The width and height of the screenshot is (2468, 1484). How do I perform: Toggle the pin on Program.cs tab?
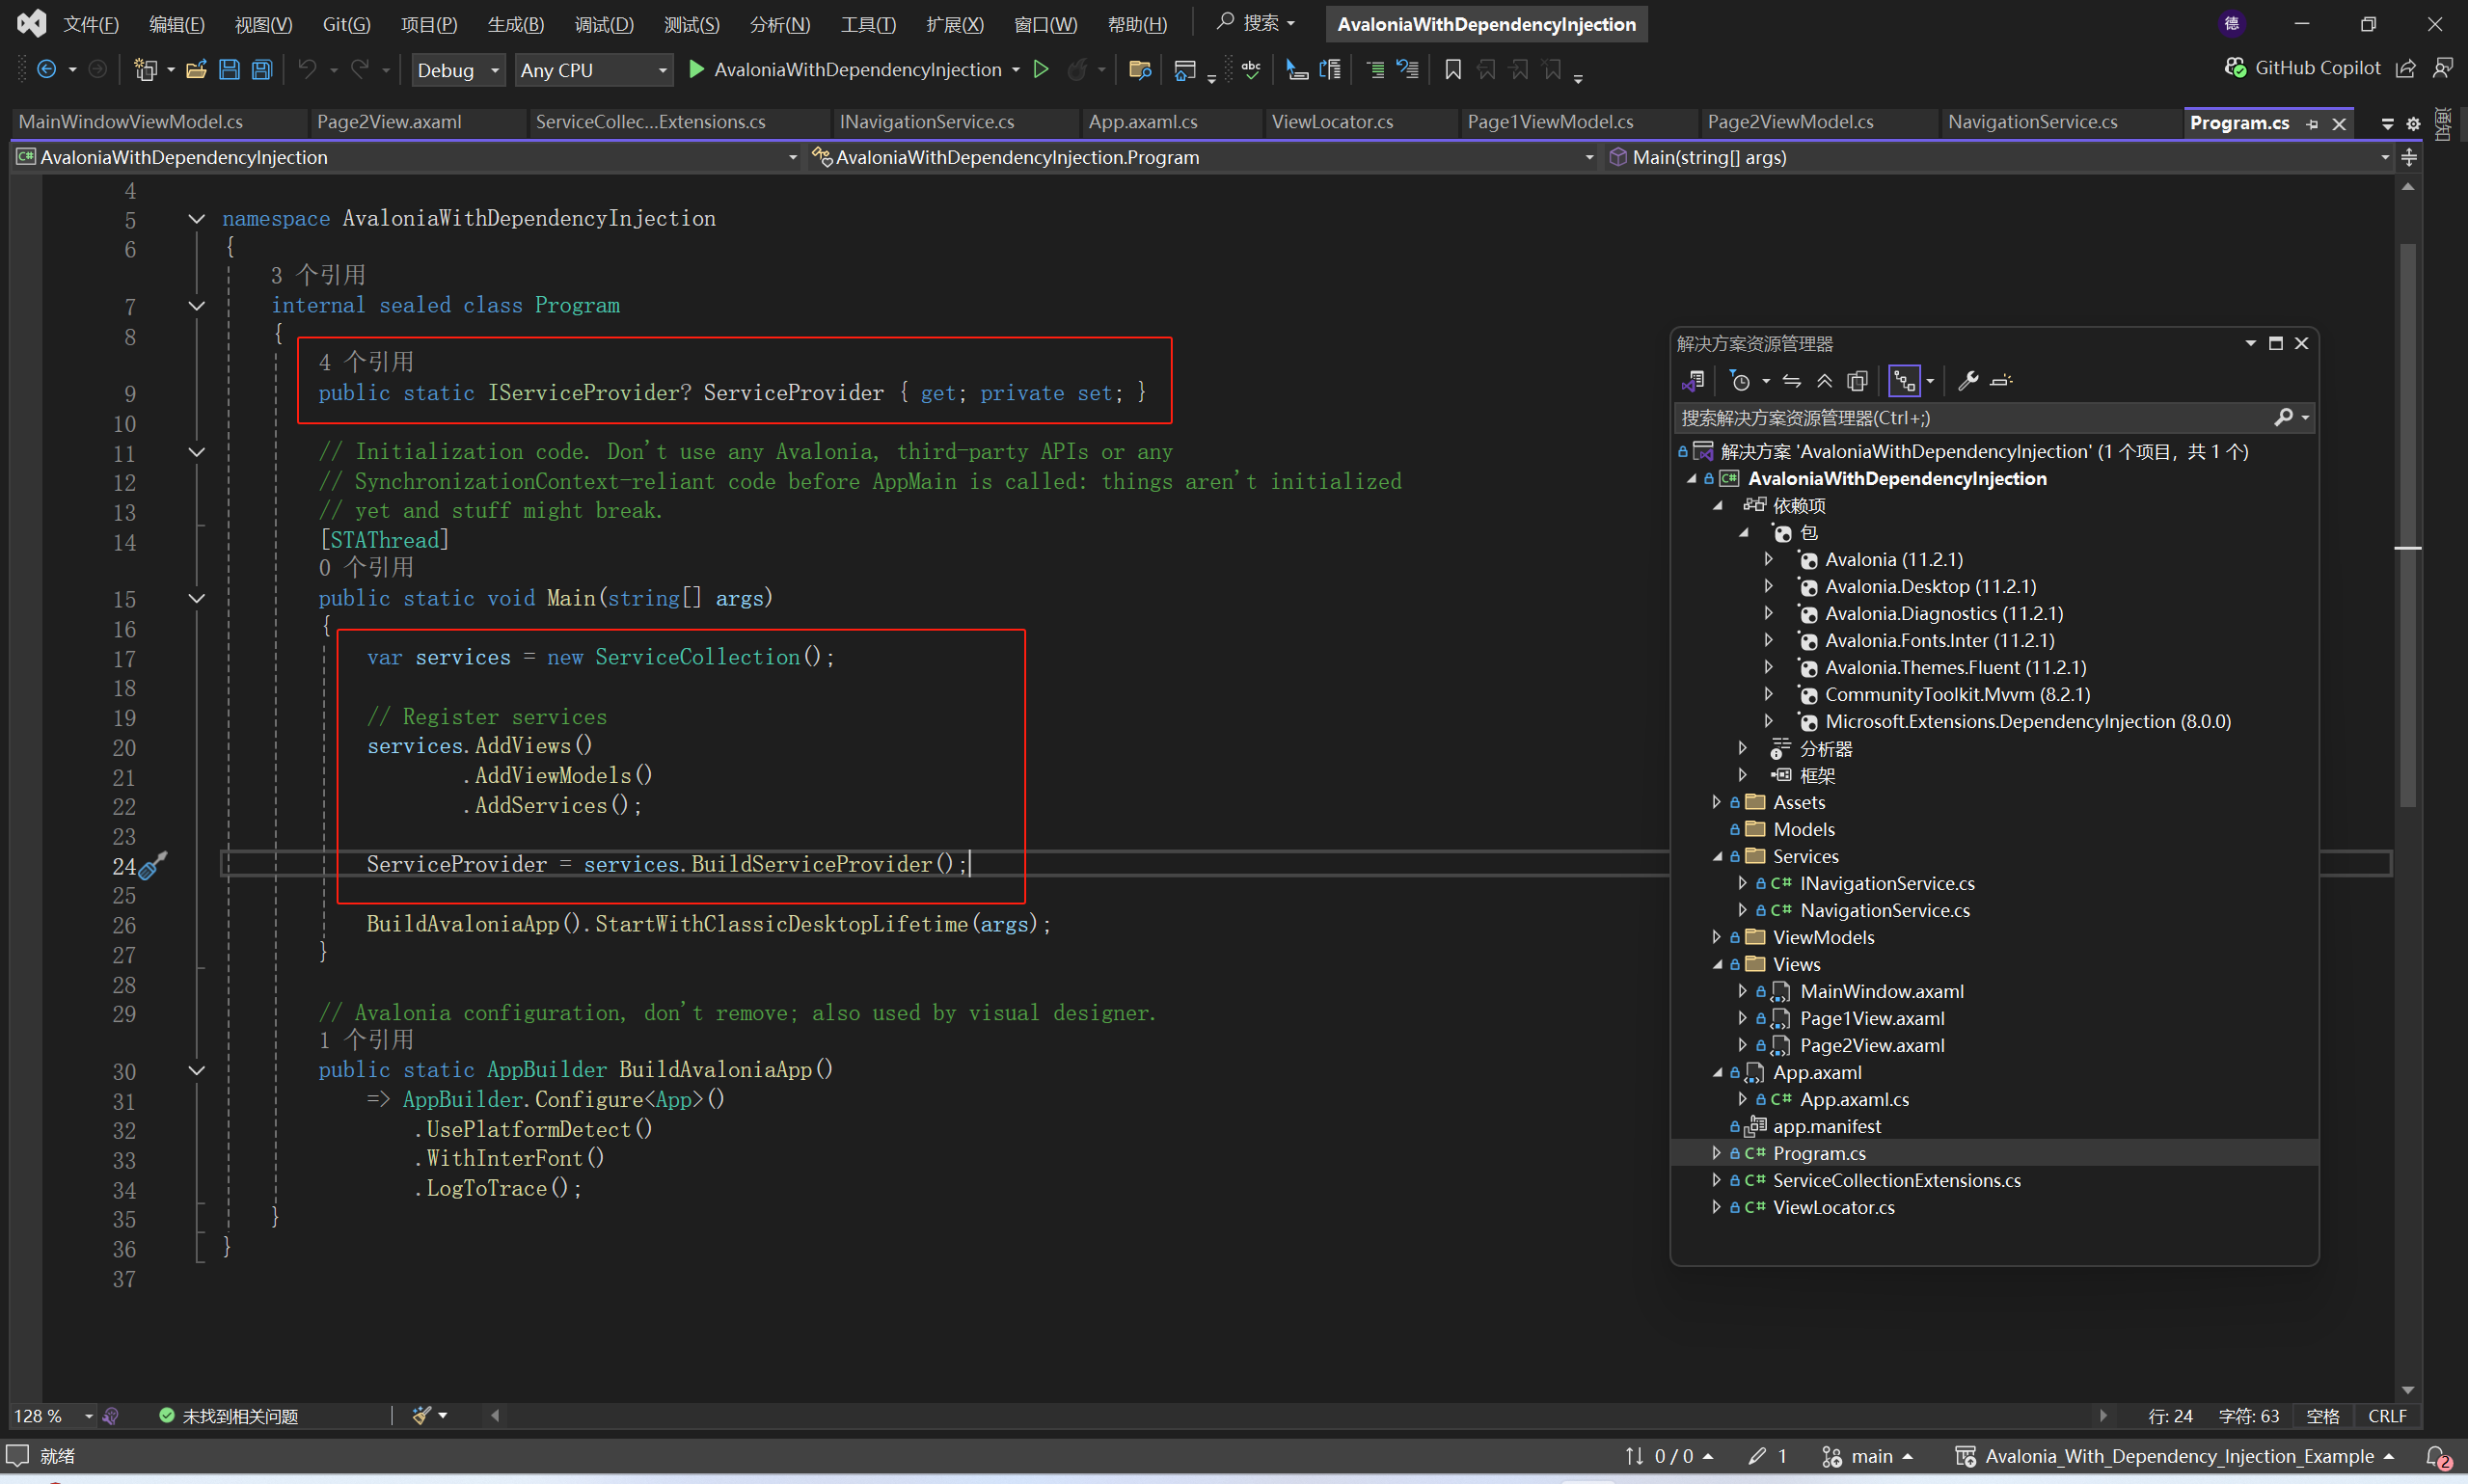point(2313,122)
